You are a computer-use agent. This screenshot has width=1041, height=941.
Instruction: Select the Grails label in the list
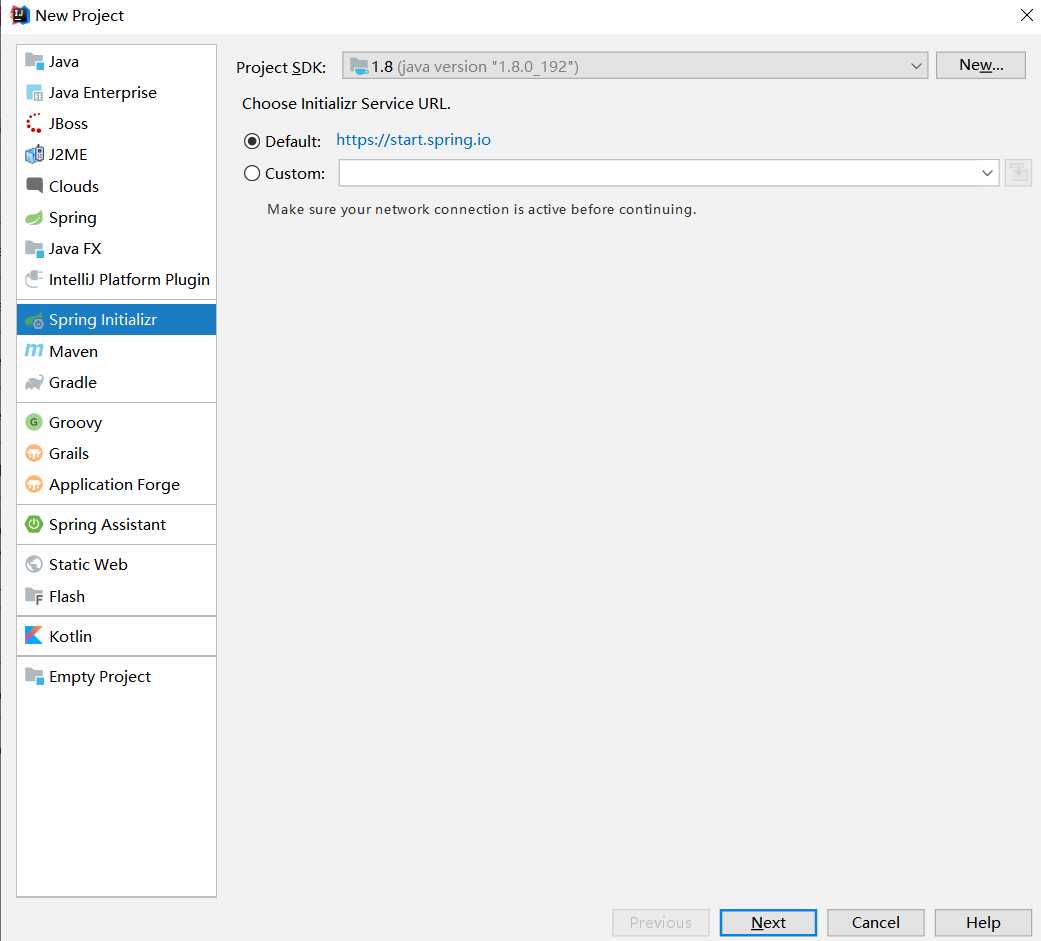point(68,454)
